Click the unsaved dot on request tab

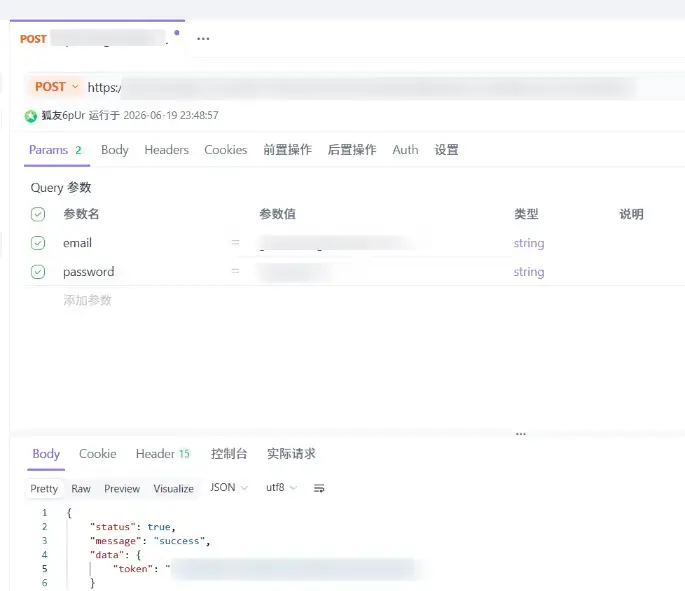tap(176, 33)
